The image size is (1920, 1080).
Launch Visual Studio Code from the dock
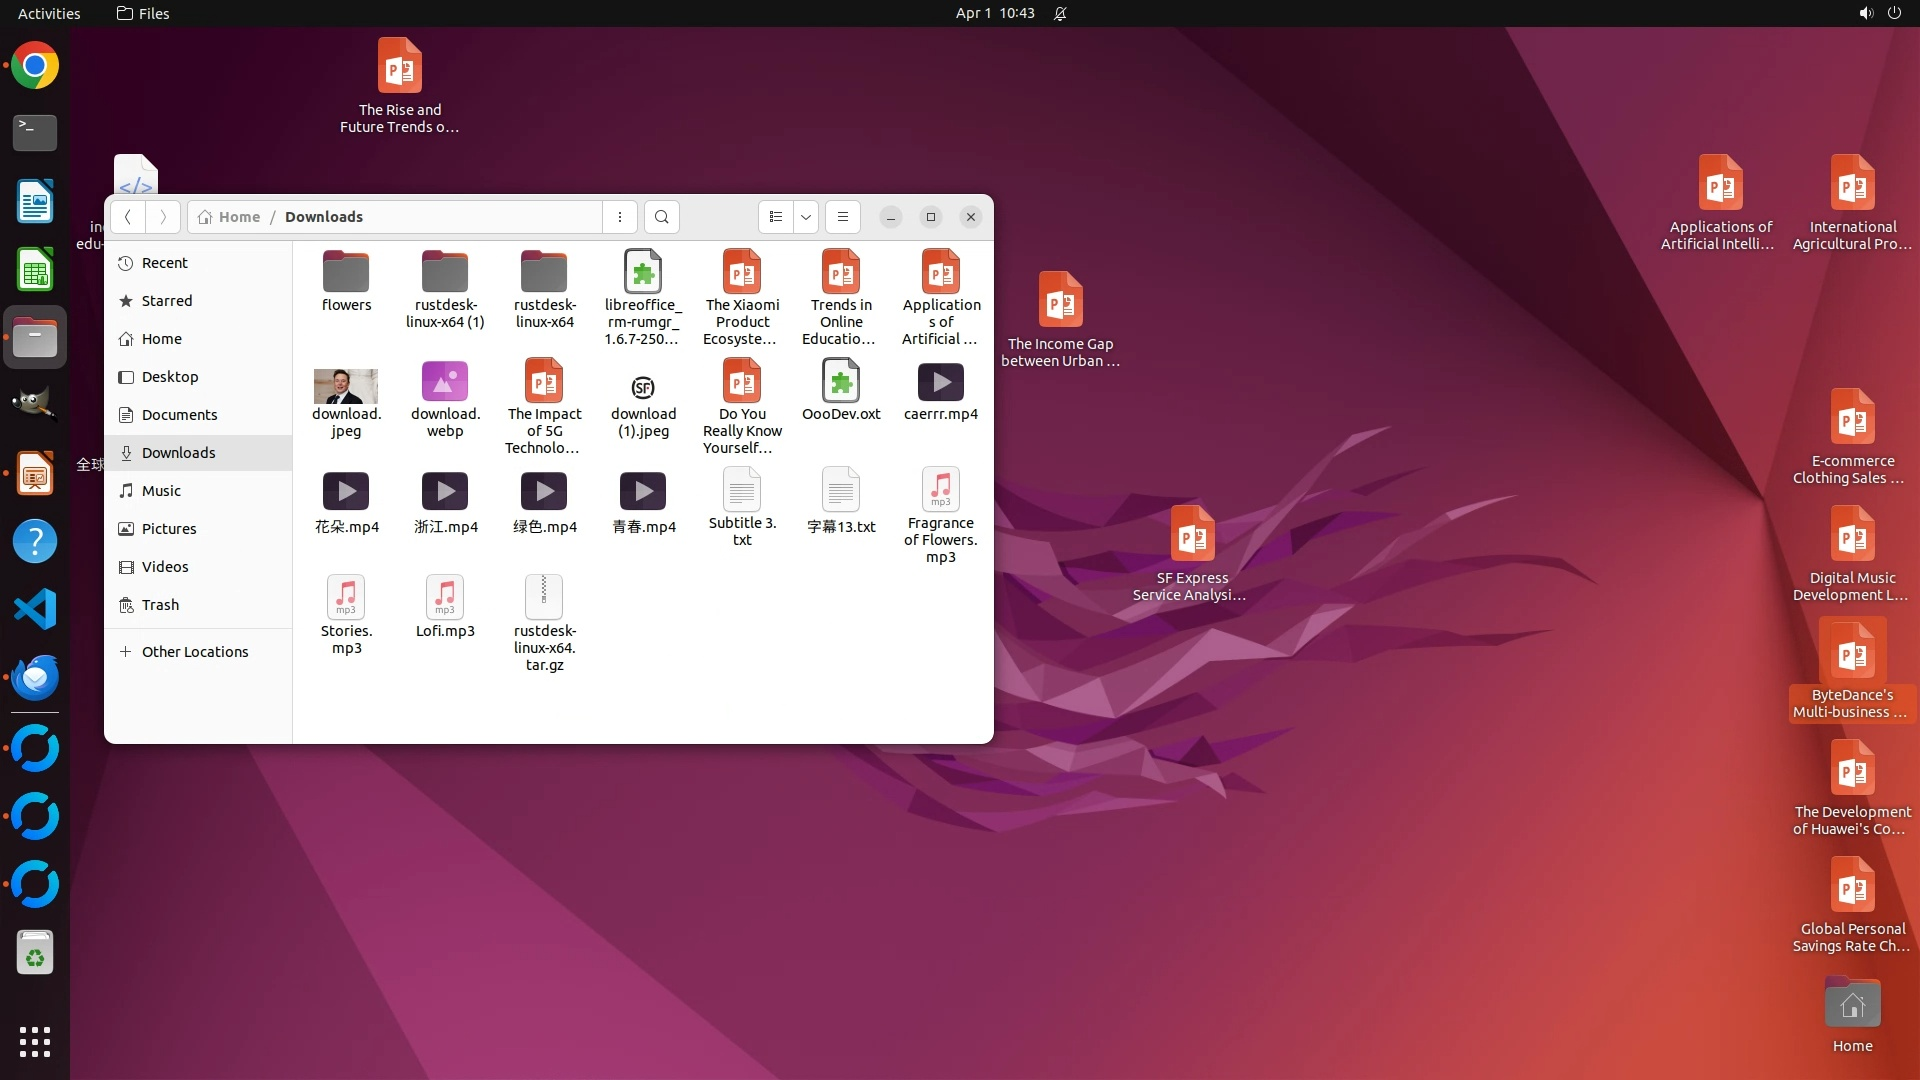[x=35, y=609]
